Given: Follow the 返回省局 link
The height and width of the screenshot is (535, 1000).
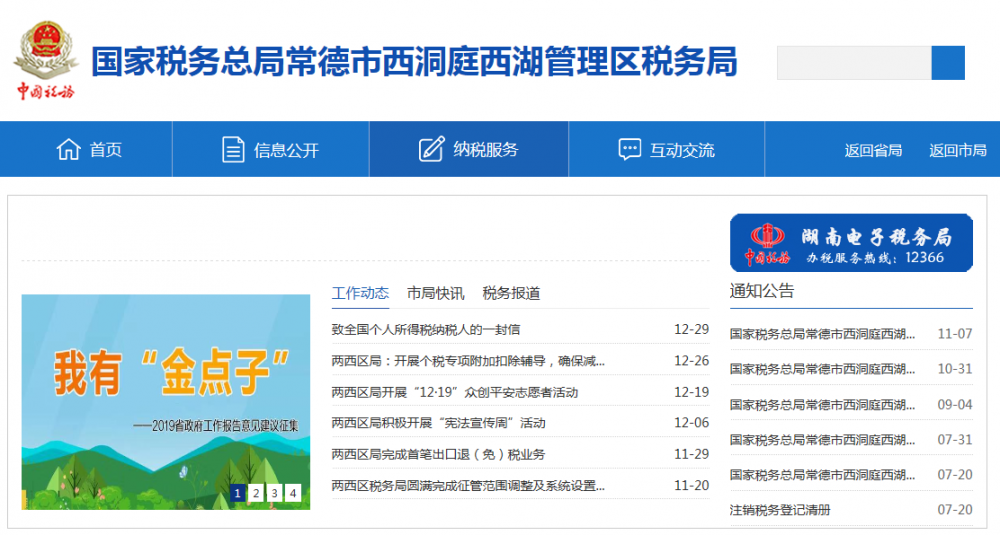Looking at the screenshot, I should [873, 150].
